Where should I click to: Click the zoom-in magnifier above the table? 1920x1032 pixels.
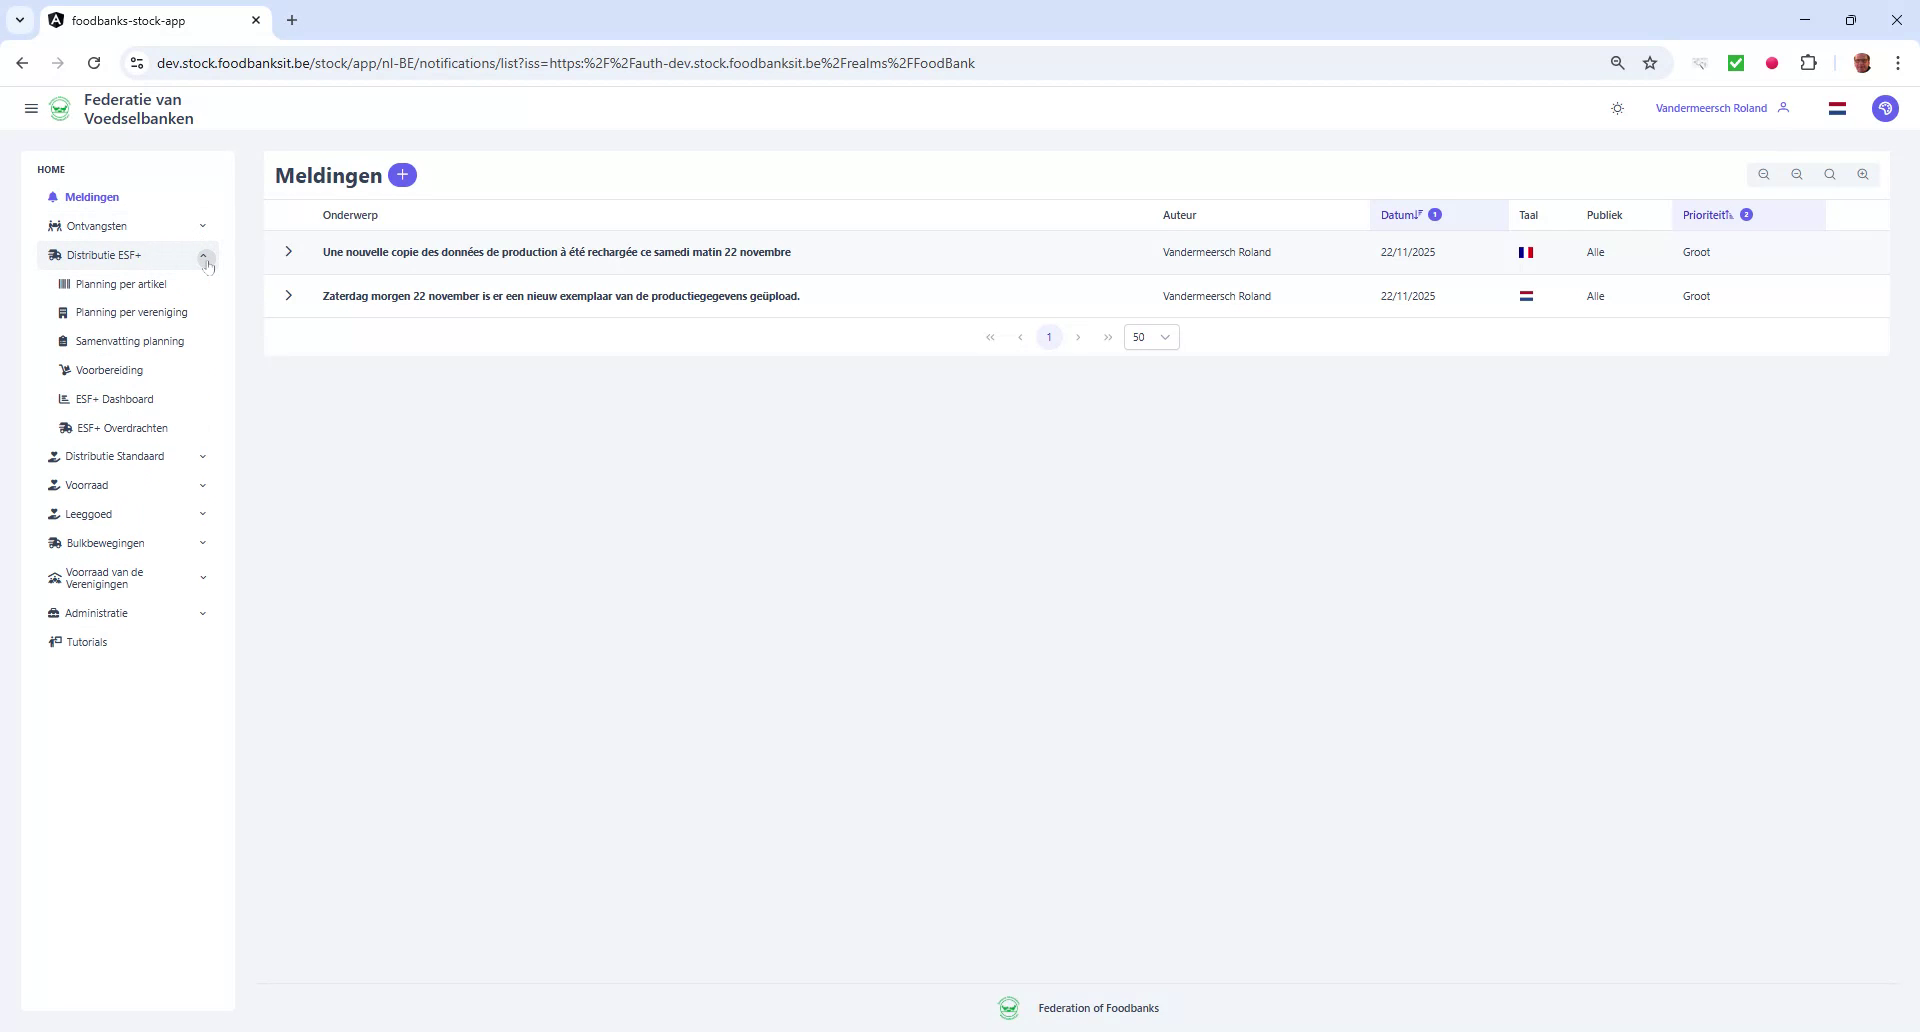(1863, 174)
